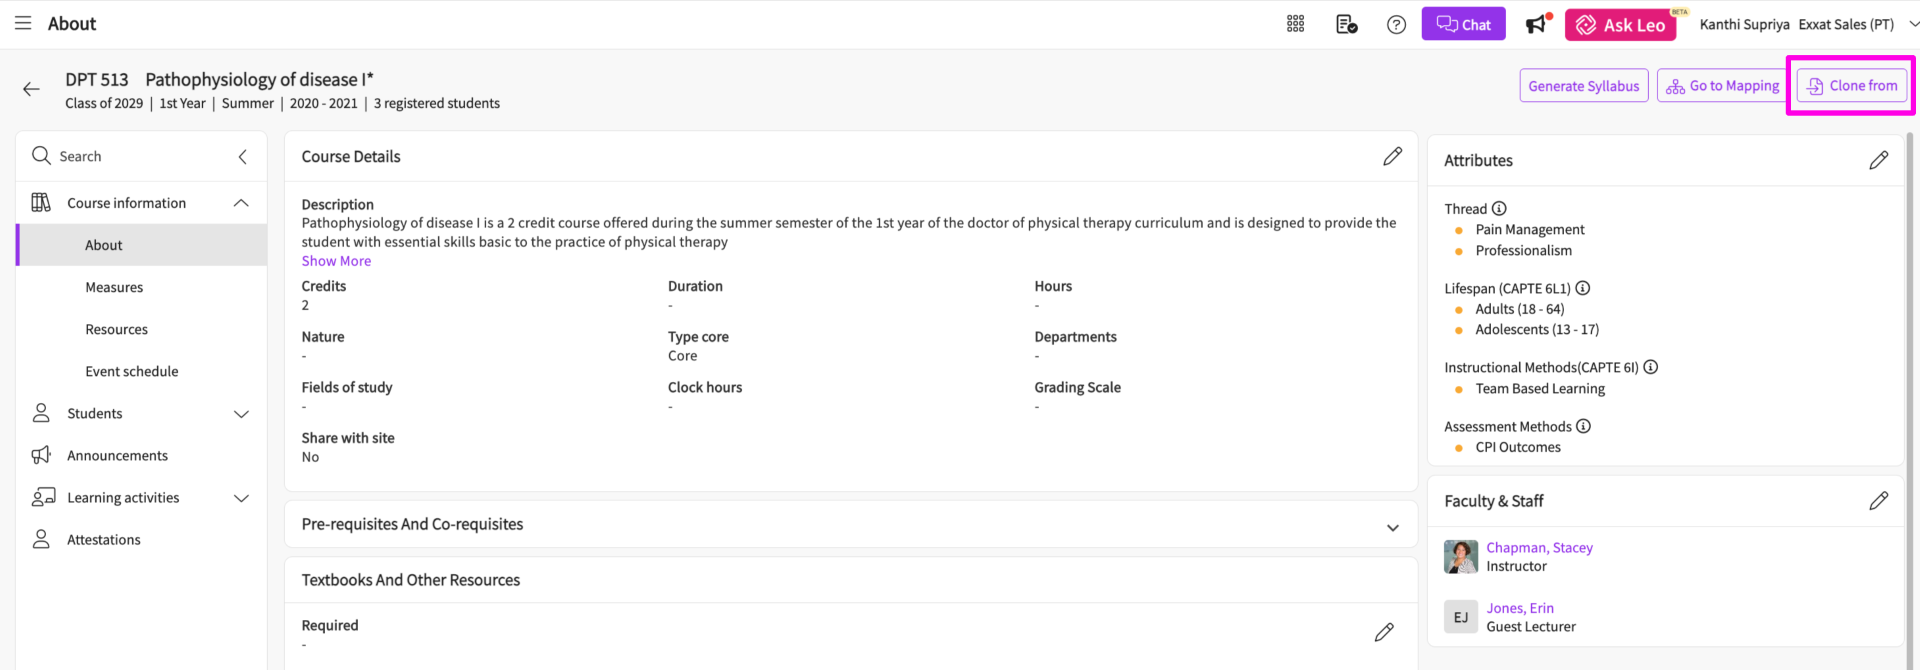Edit the Attributes panel
Image resolution: width=1920 pixels, height=670 pixels.
click(1878, 160)
